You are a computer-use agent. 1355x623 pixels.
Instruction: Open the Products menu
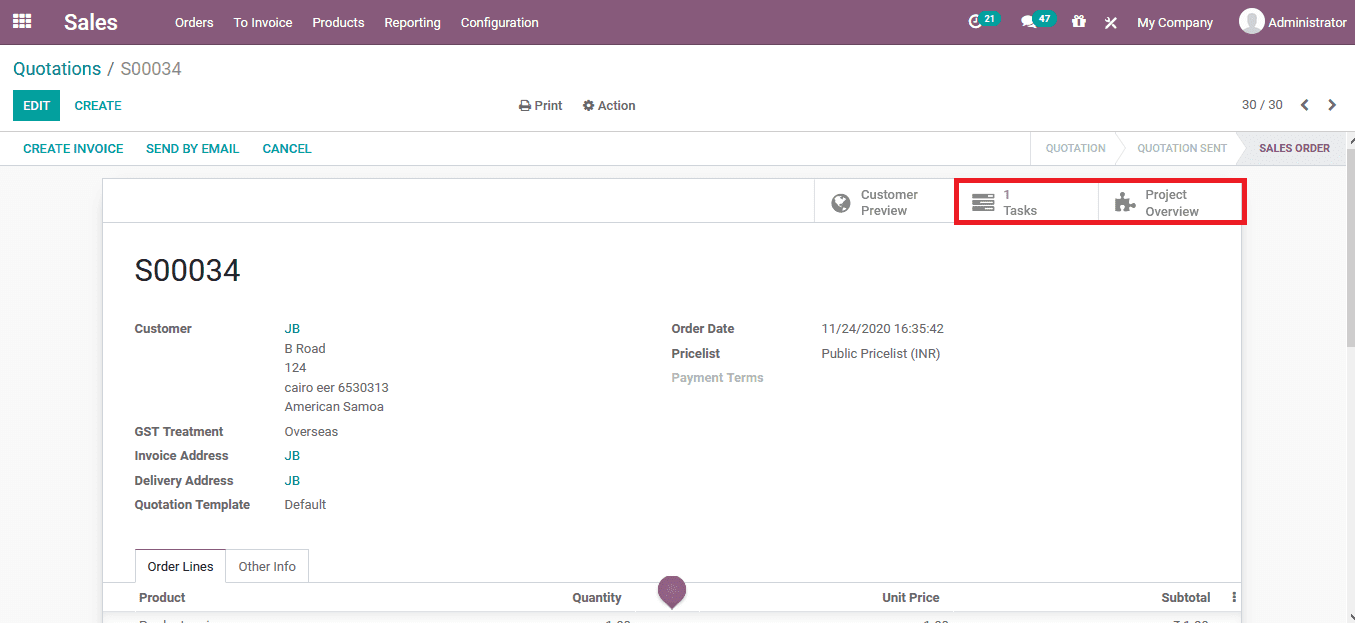[338, 22]
